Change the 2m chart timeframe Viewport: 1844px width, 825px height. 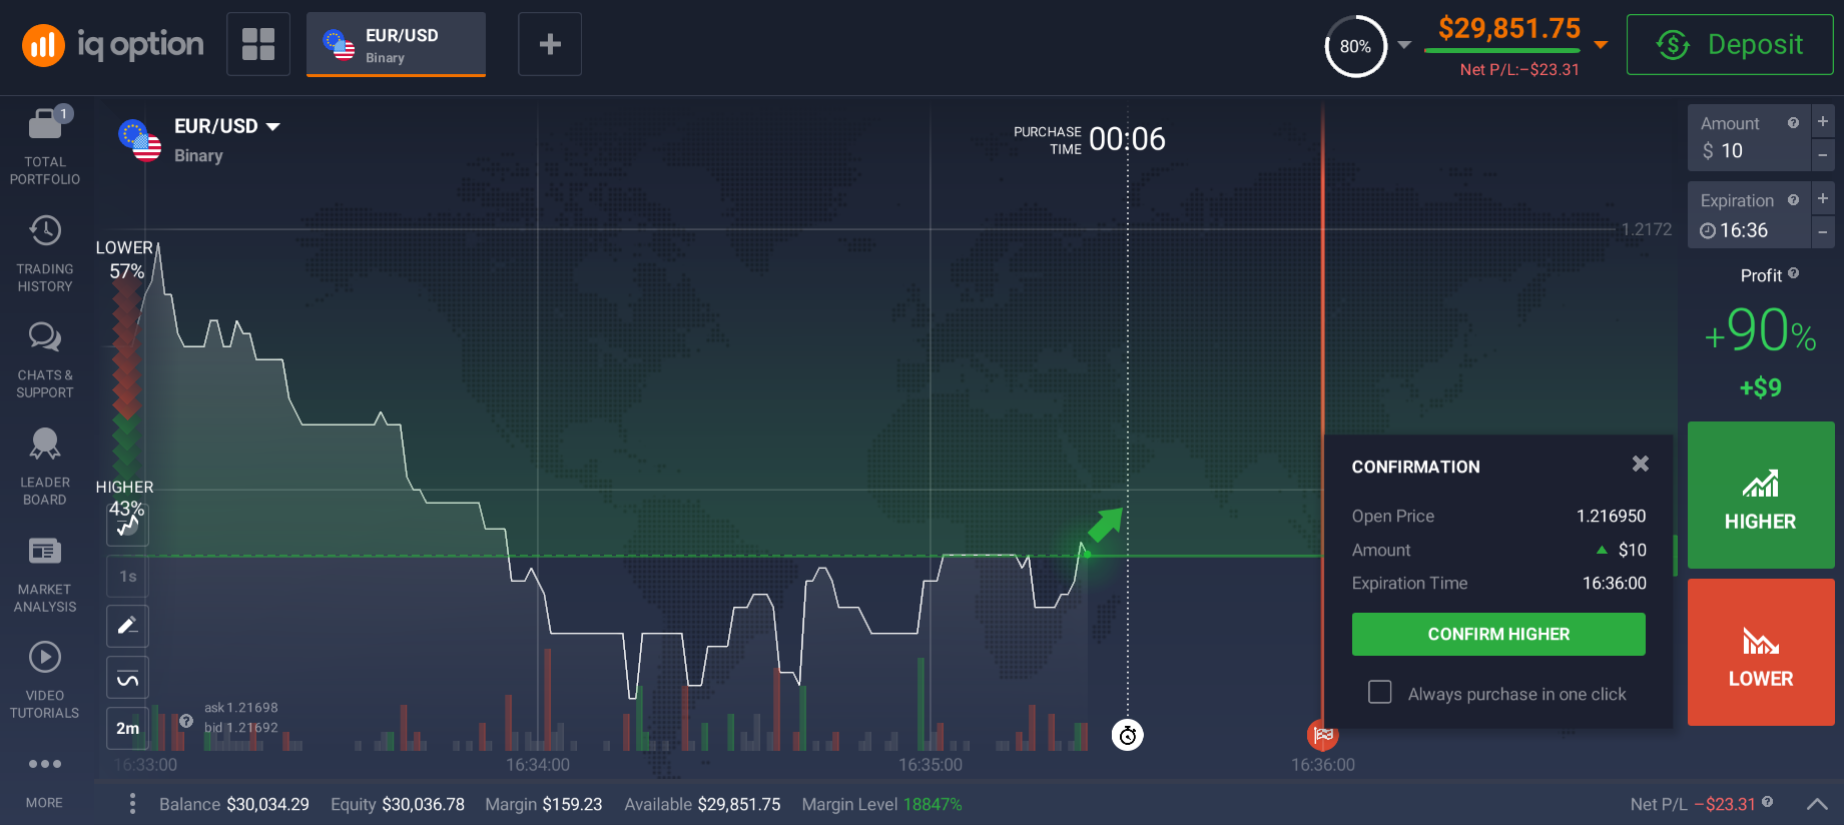[x=128, y=728]
